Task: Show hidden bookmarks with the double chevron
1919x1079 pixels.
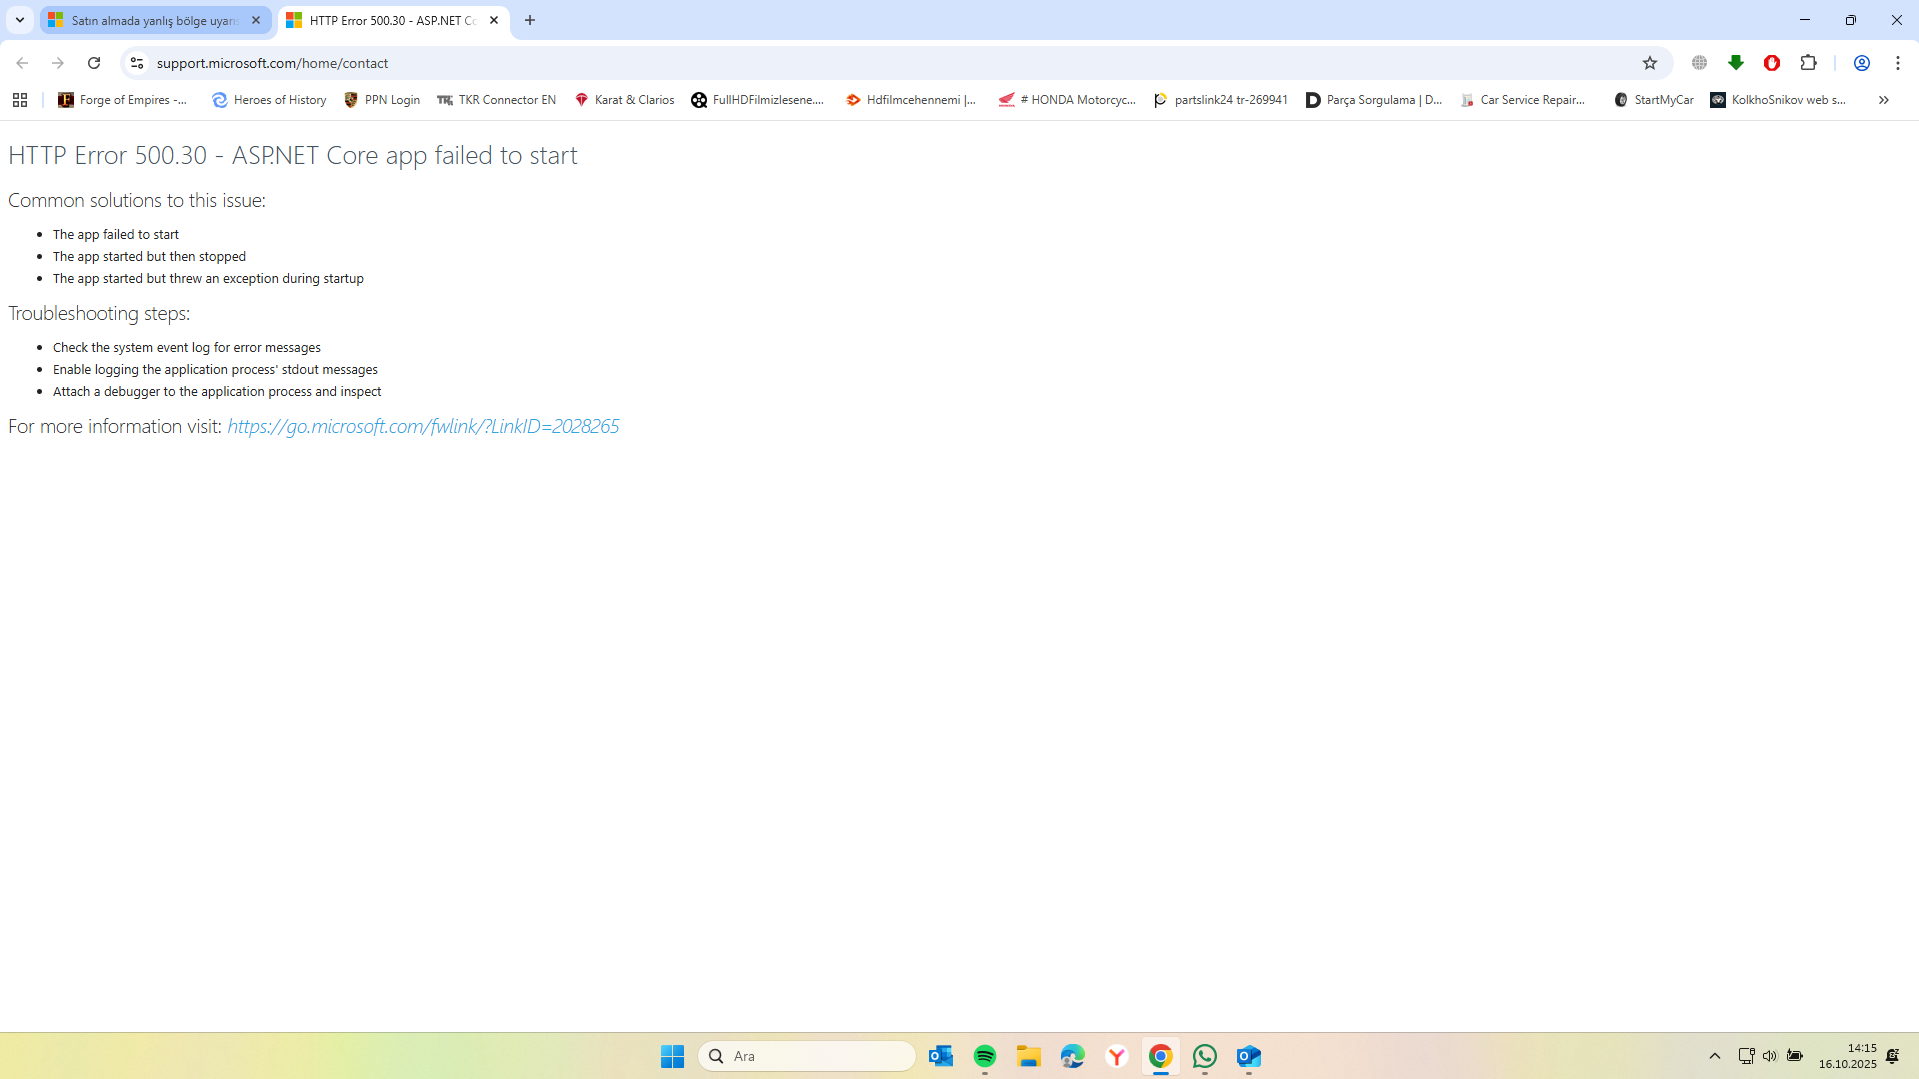Action: (1883, 100)
